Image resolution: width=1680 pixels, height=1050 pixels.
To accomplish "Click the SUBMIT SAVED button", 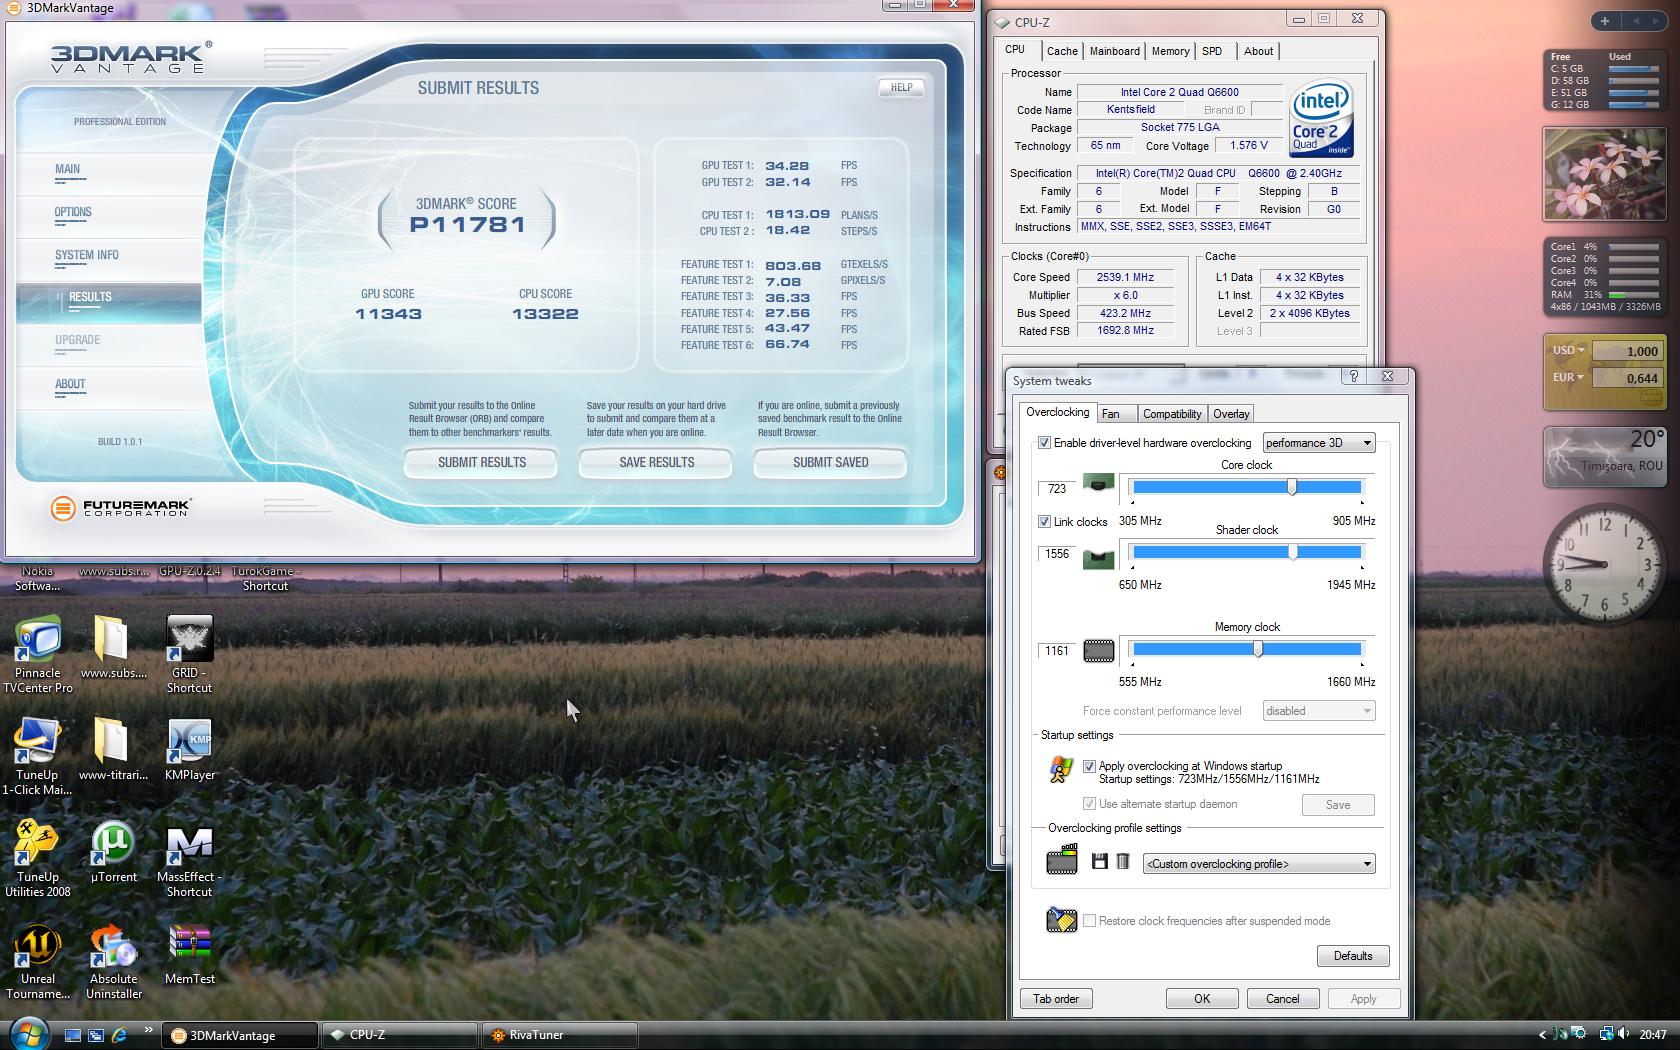I will click(830, 462).
